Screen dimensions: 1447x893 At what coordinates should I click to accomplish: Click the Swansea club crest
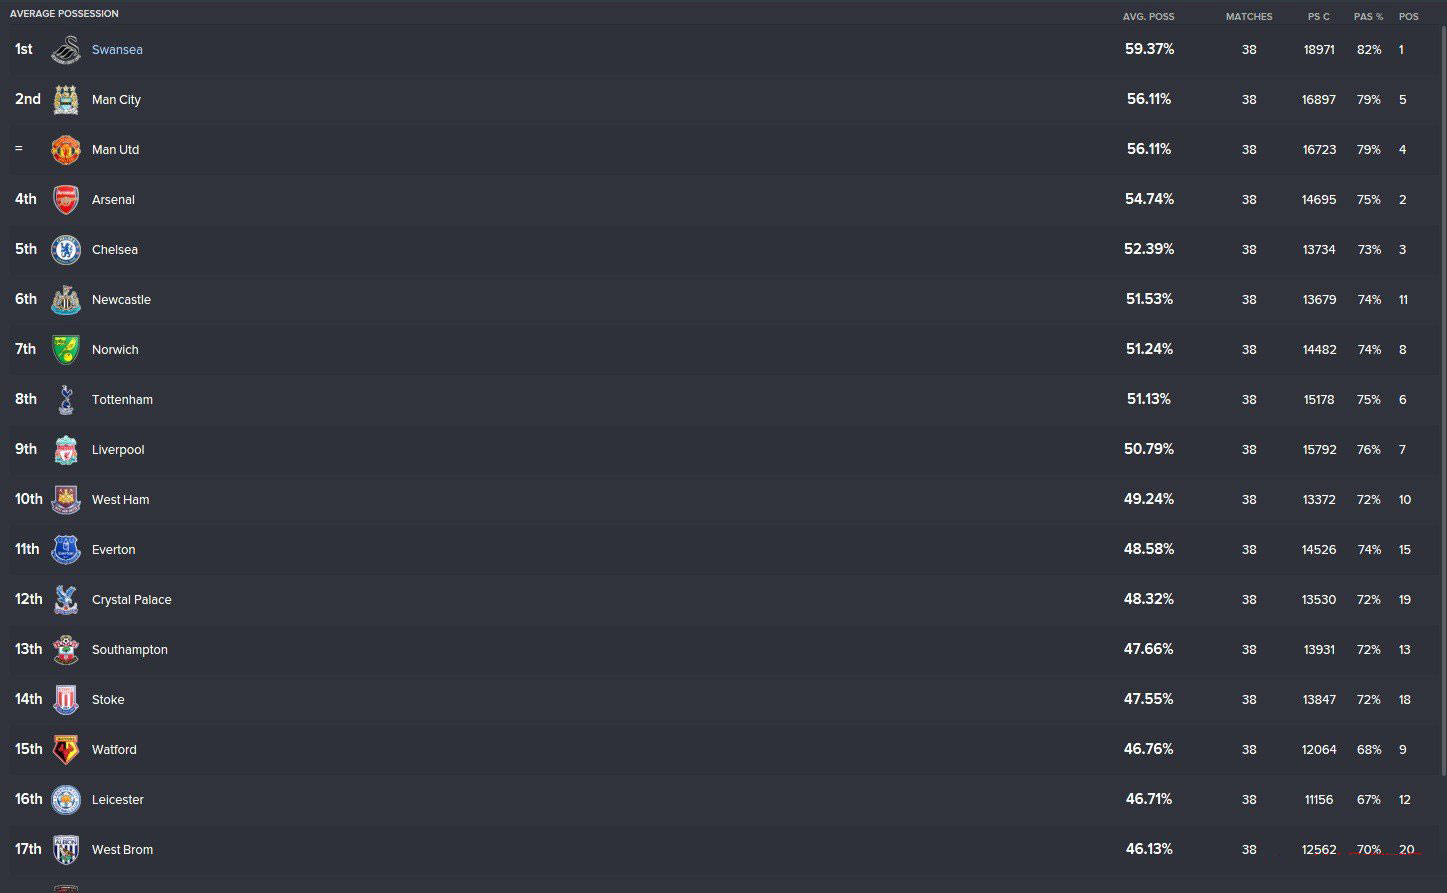coord(66,50)
